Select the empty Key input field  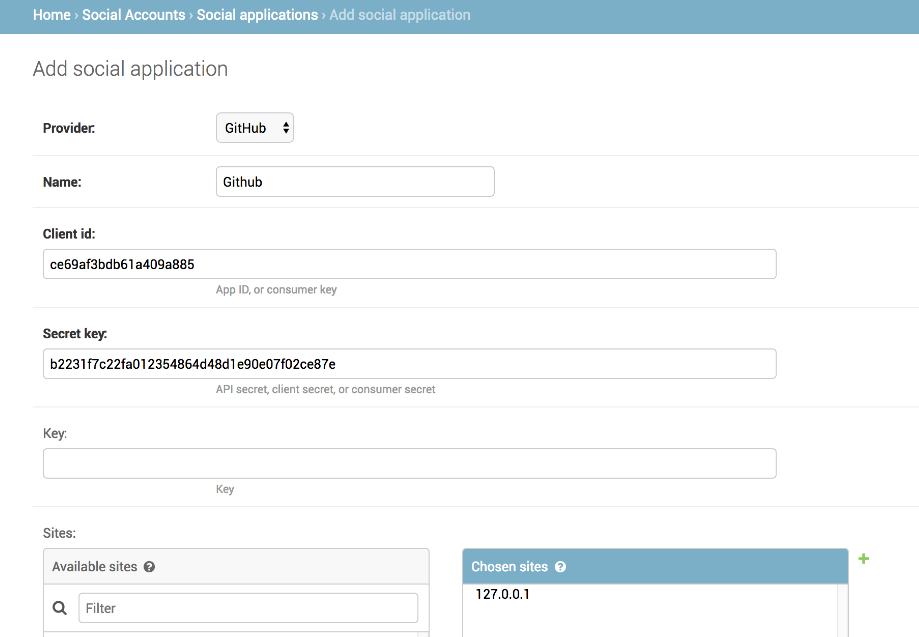point(410,464)
